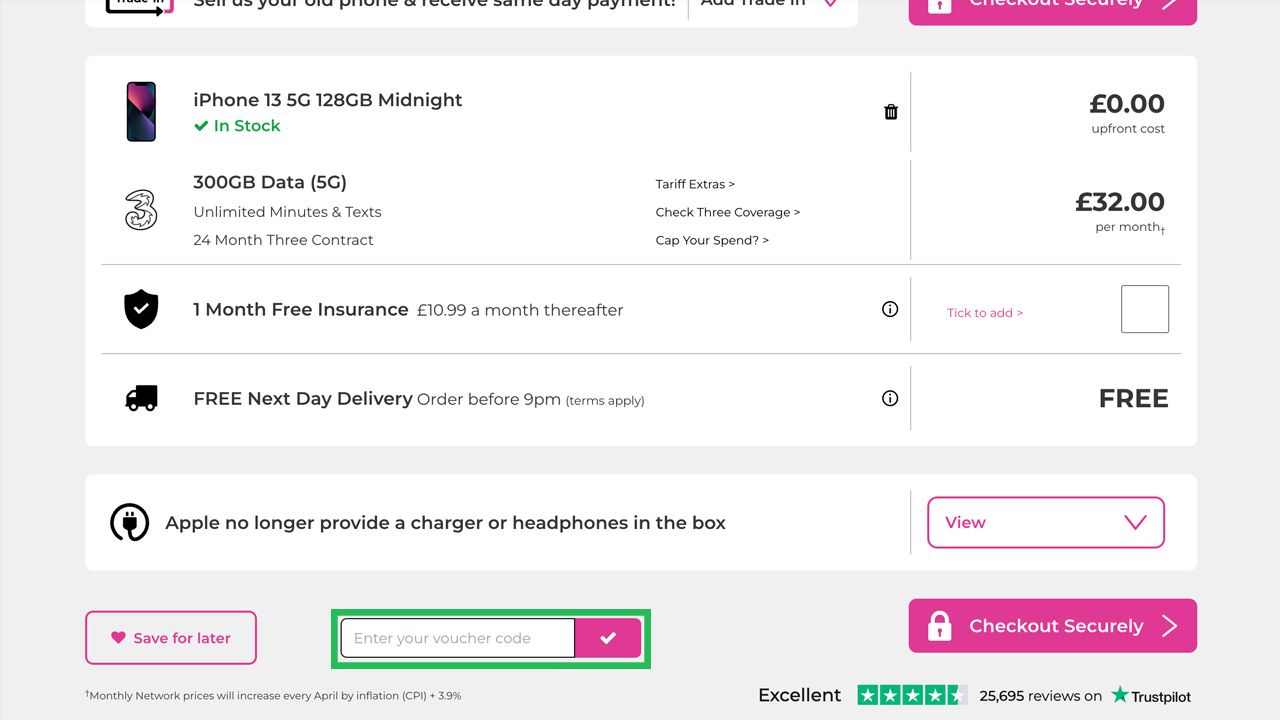Open Cap Your Spend link
1280x720 pixels.
pos(712,240)
